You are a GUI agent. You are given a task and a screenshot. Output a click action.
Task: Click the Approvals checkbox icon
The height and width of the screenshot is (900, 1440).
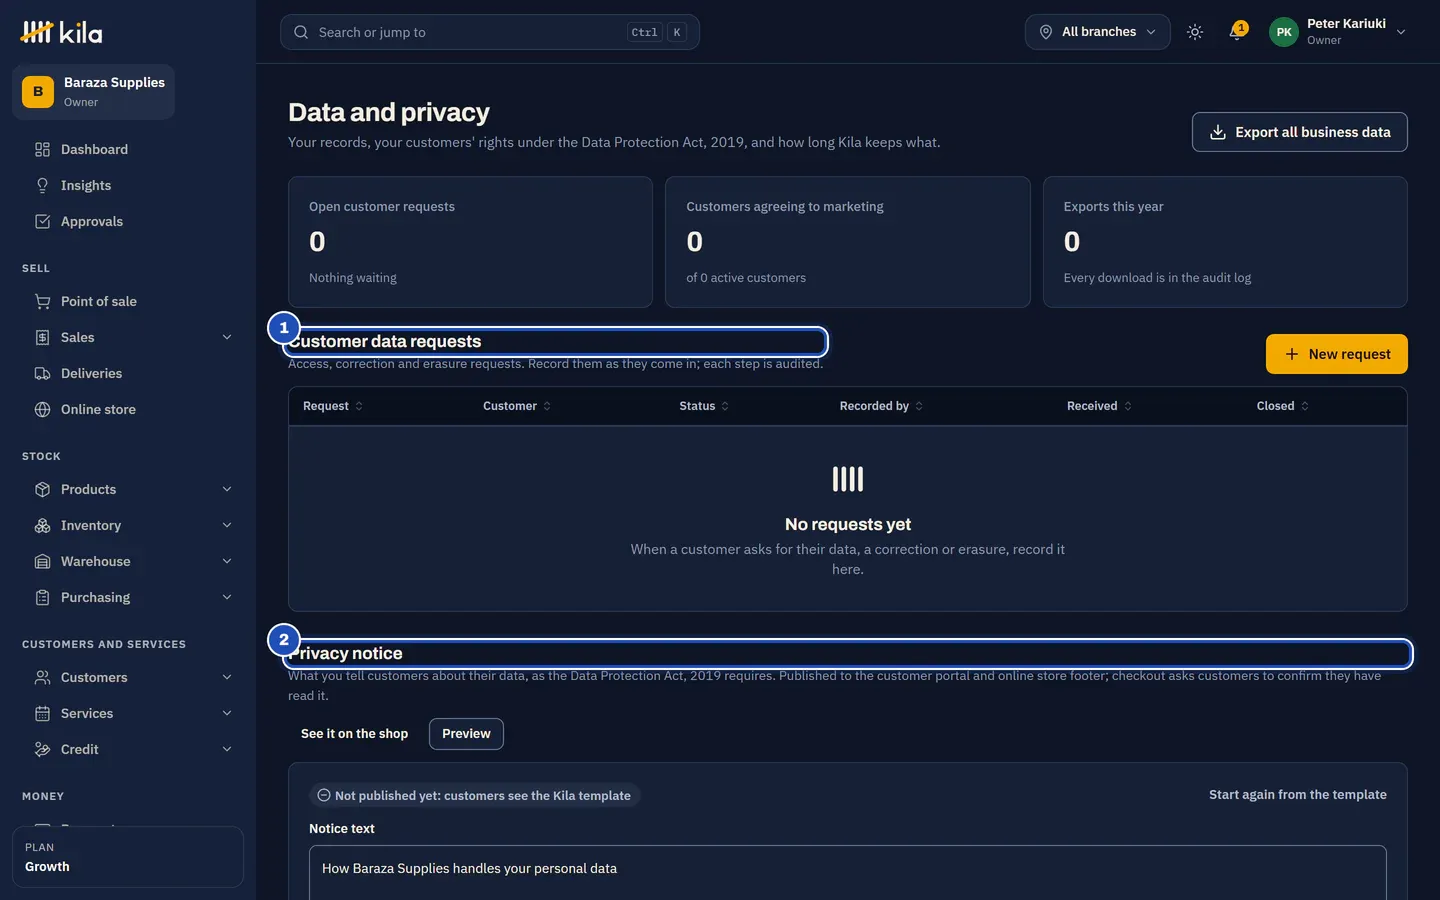click(x=42, y=221)
